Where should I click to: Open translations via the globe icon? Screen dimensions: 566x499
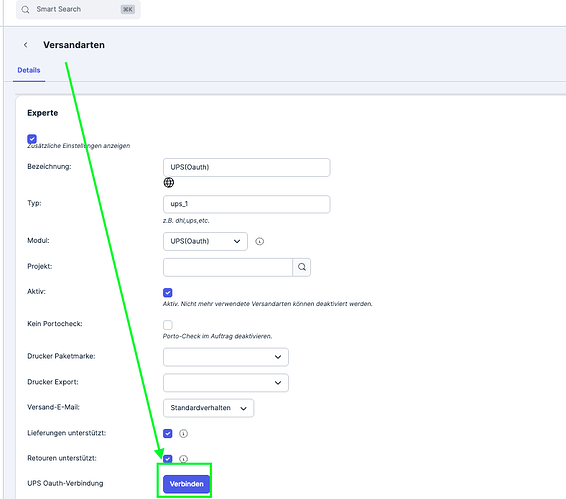point(169,182)
